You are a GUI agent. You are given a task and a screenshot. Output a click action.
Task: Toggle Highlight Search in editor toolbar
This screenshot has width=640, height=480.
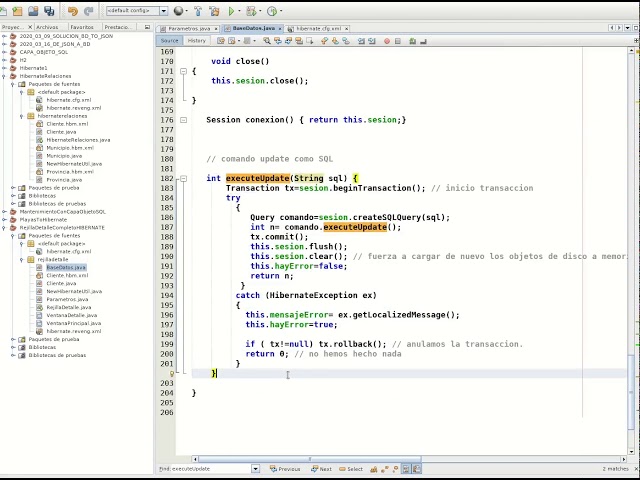coord(299,41)
